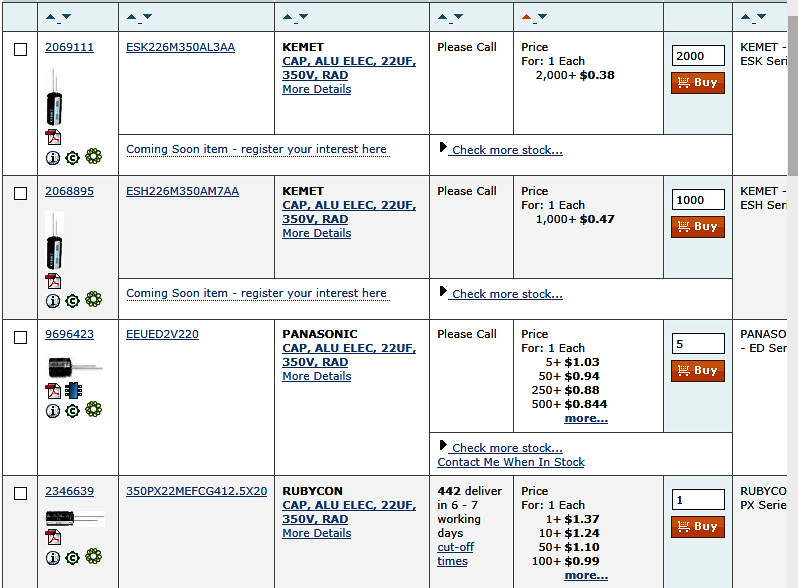Image resolution: width=798 pixels, height=588 pixels.
Task: Click the info icon under item 9696423
Action: coord(53,411)
